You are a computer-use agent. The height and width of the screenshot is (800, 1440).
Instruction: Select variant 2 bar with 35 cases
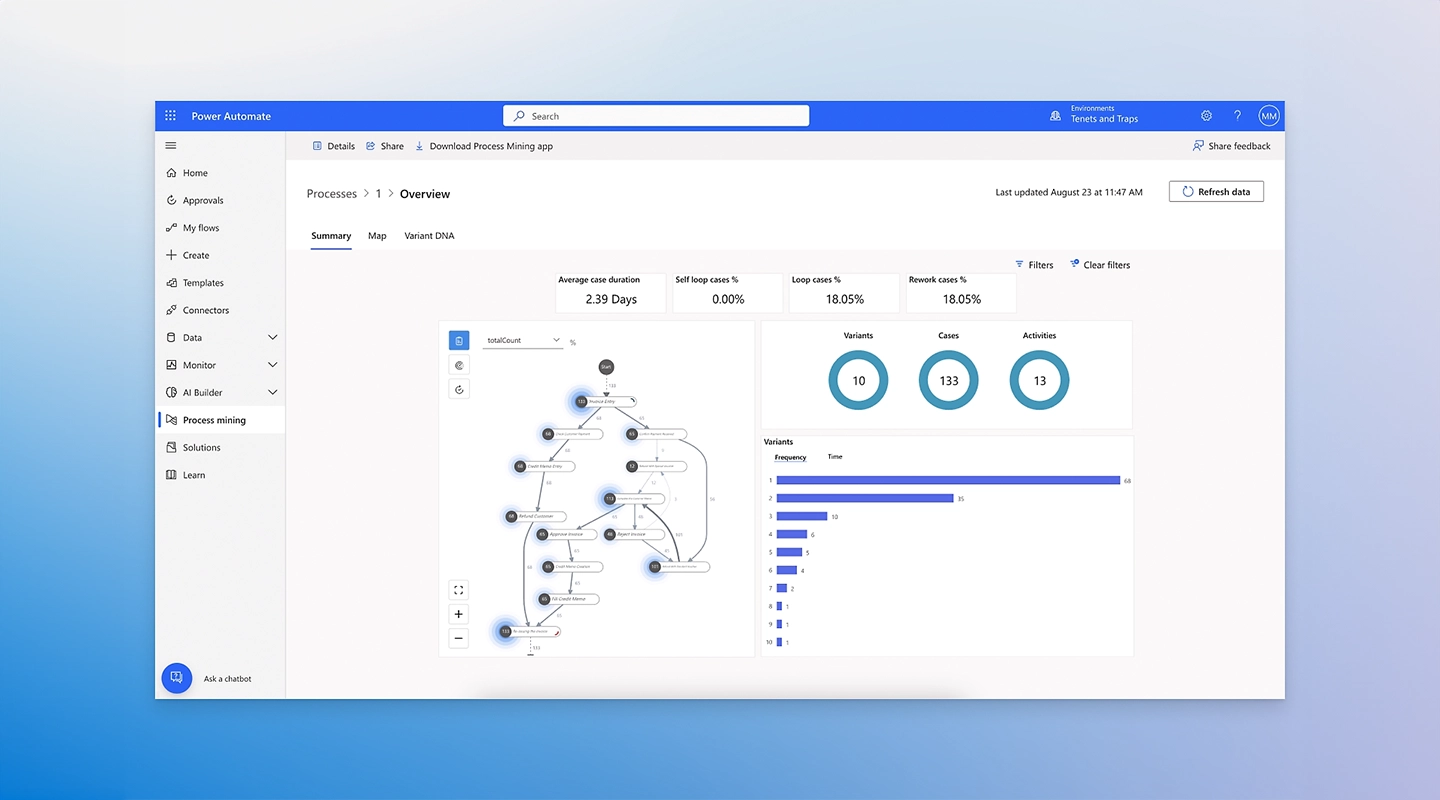click(x=865, y=498)
